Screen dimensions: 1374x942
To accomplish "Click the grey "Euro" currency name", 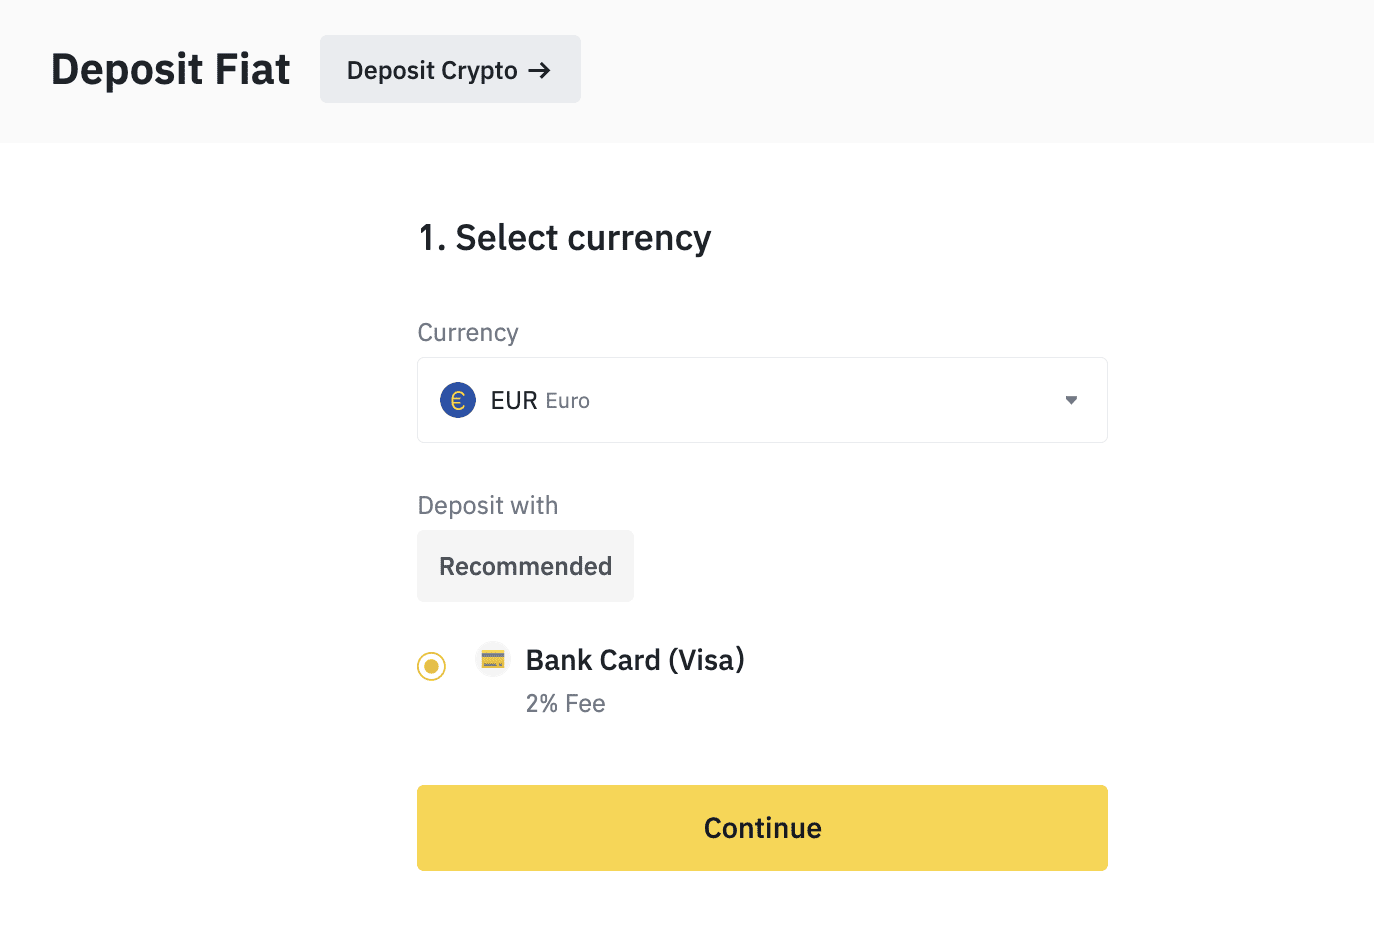I will (x=568, y=401).
